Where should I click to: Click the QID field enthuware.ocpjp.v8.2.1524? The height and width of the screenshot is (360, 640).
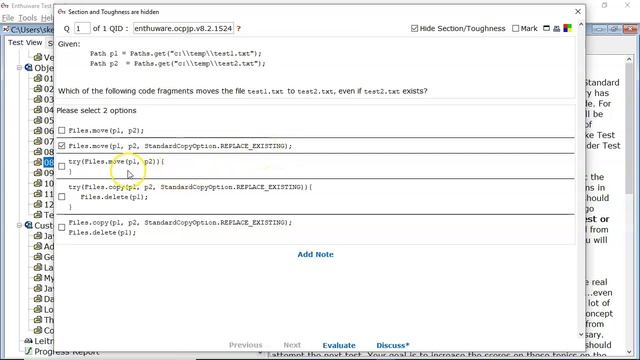(183, 29)
